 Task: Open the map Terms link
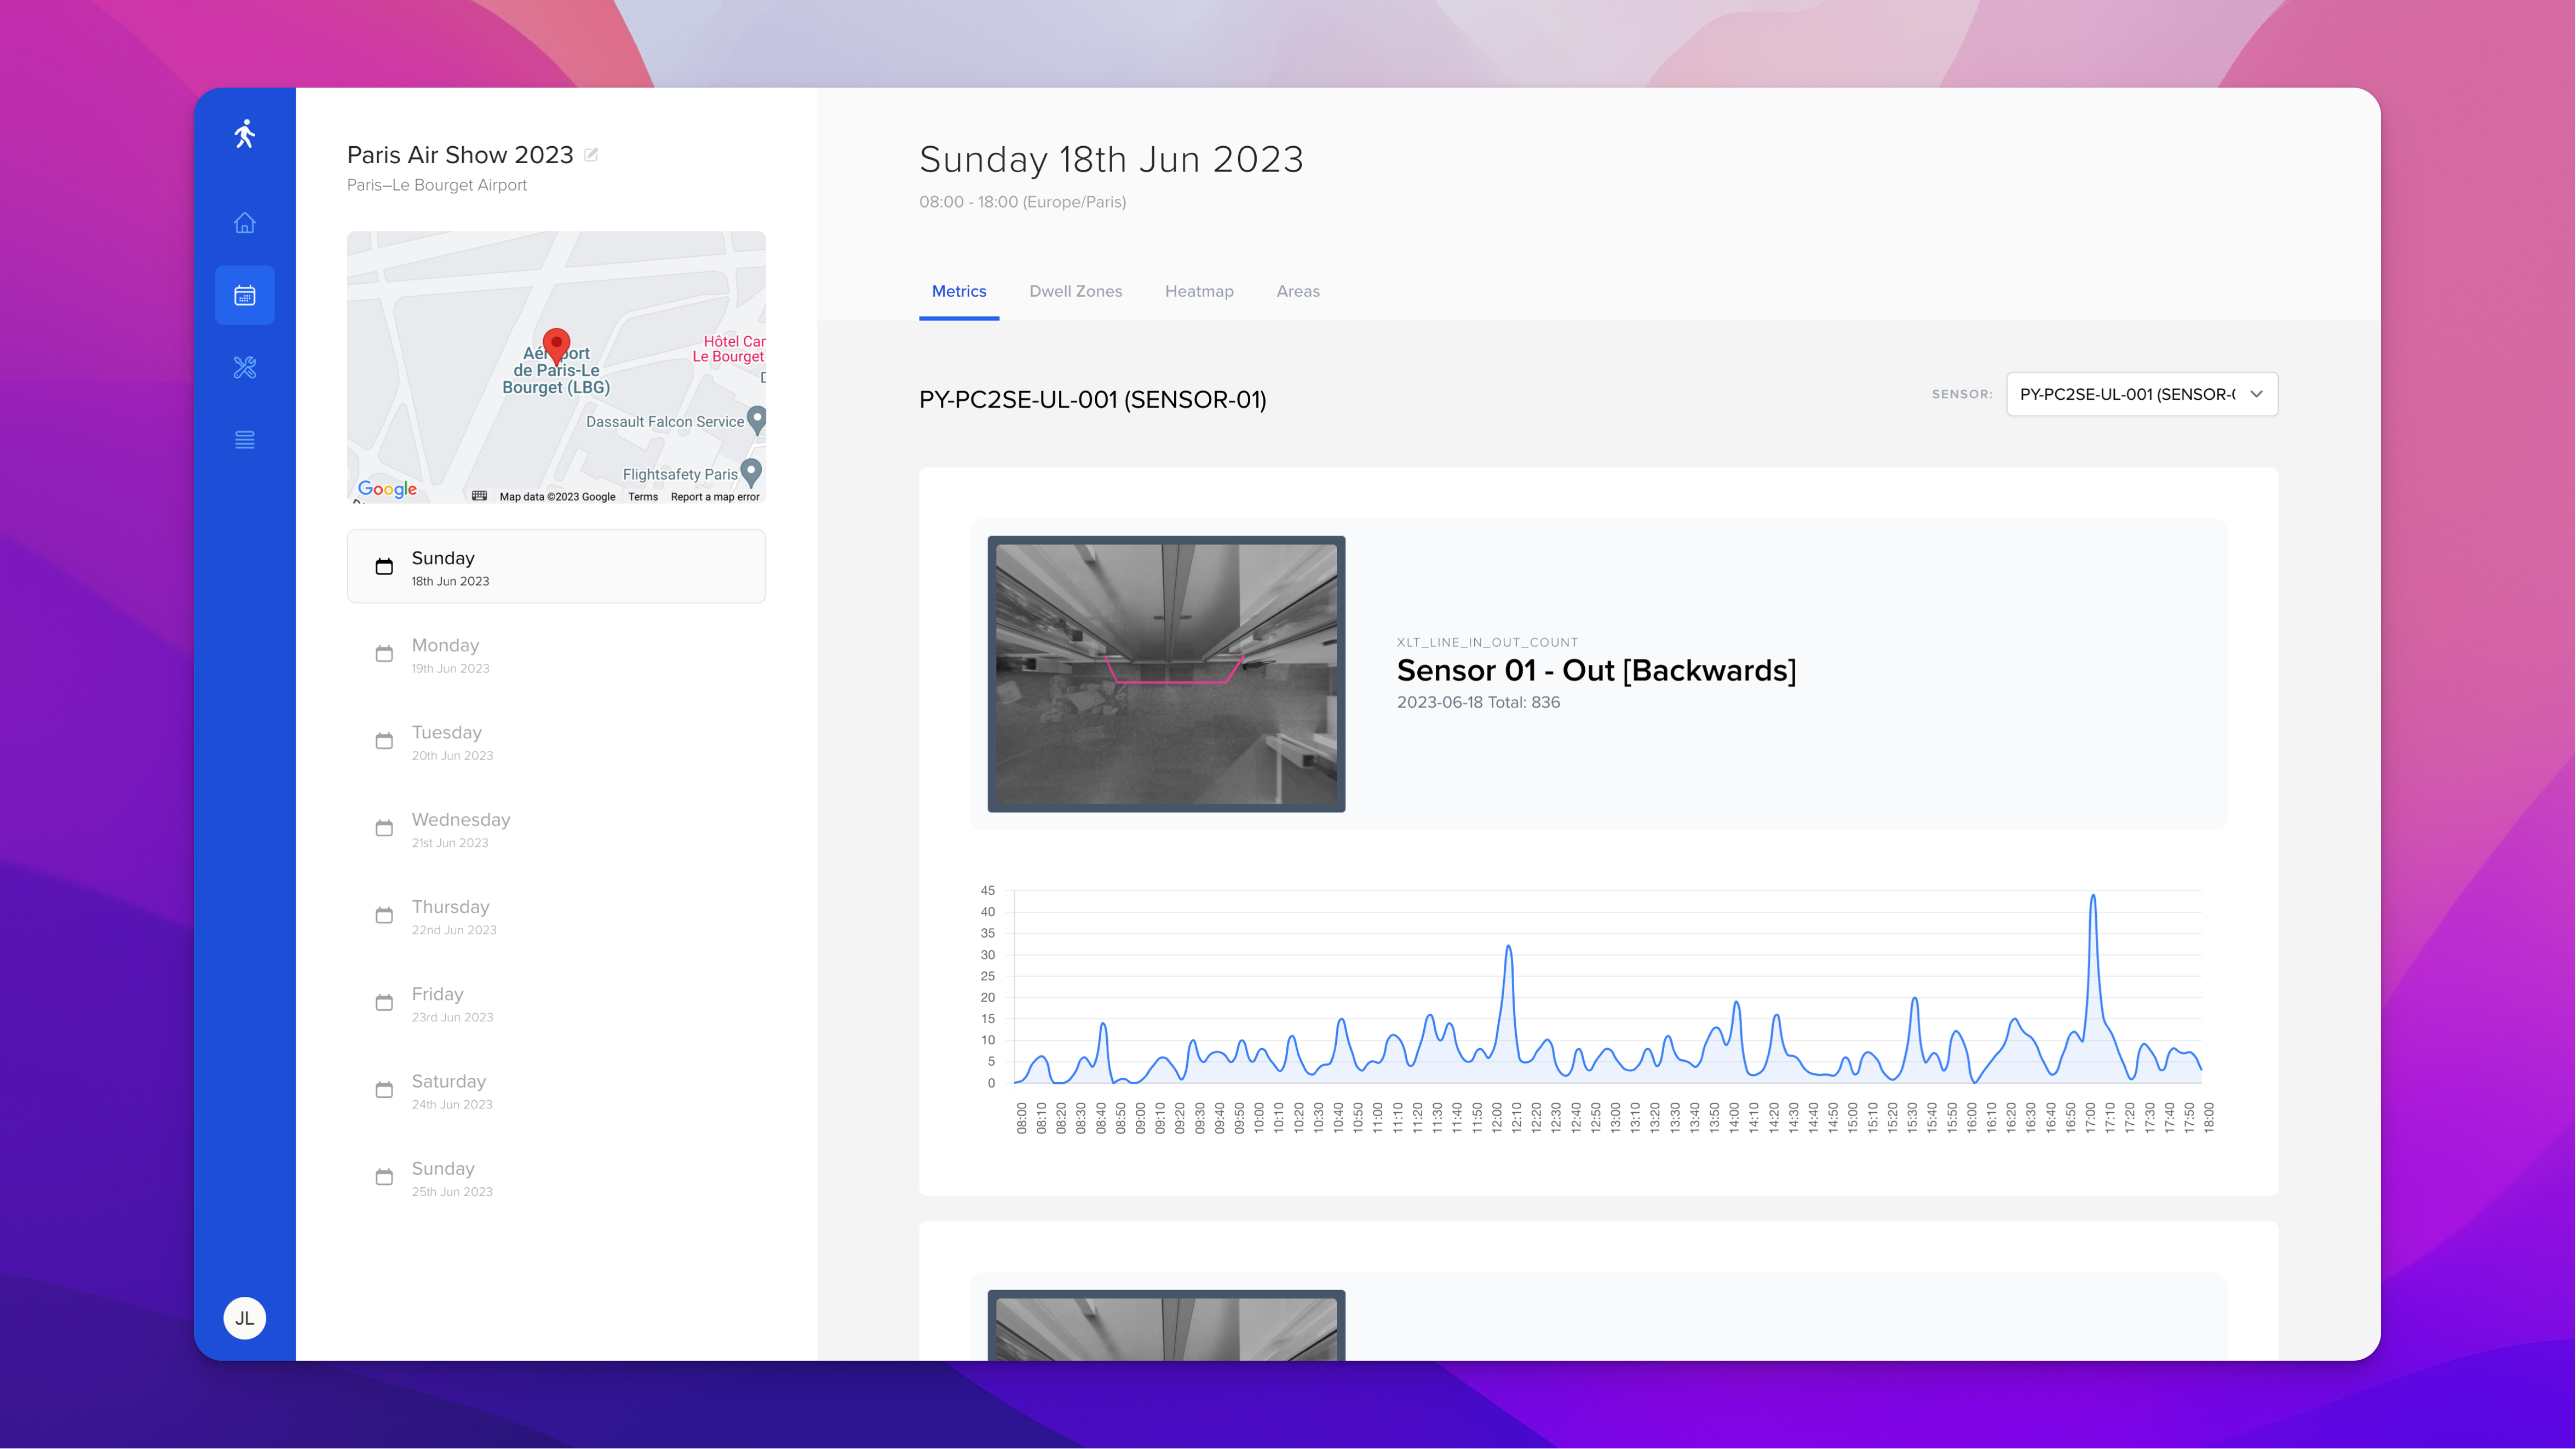point(643,496)
